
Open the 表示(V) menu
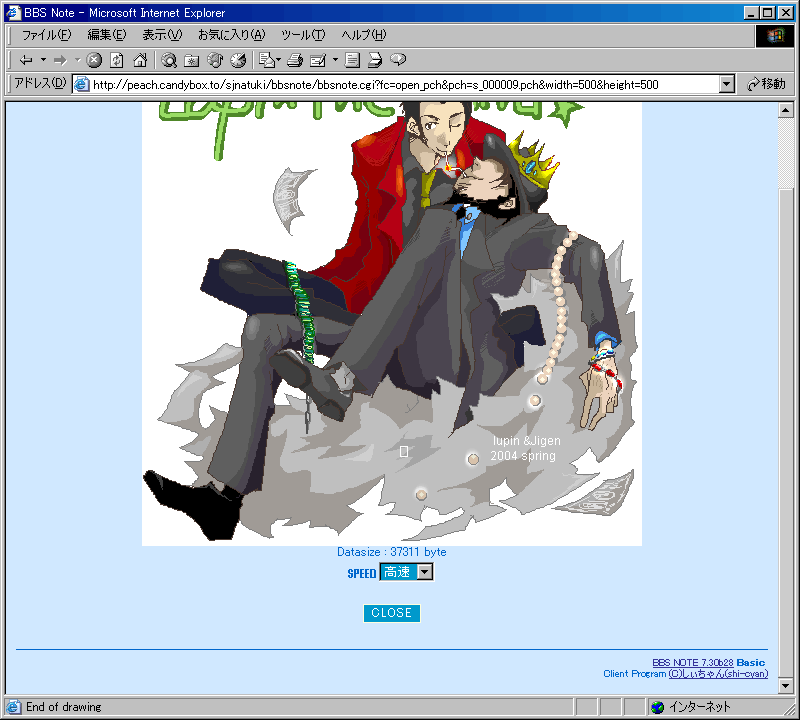pos(162,35)
